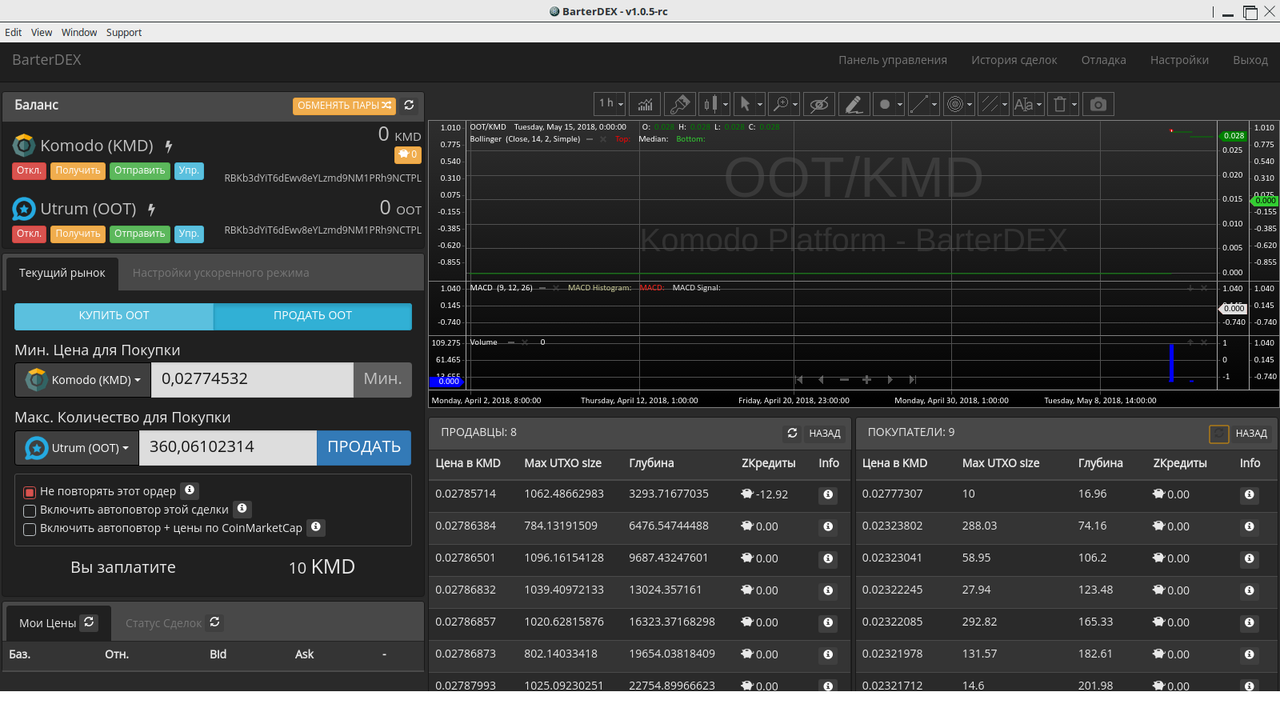
Task: Click Откл. for Komodo (KMD)
Action: pos(29,170)
